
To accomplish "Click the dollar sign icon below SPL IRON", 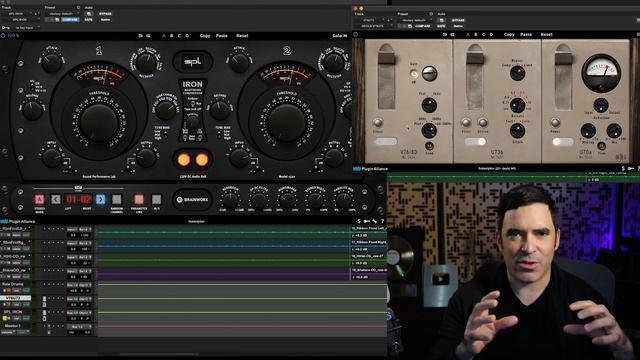I will click(x=359, y=221).
